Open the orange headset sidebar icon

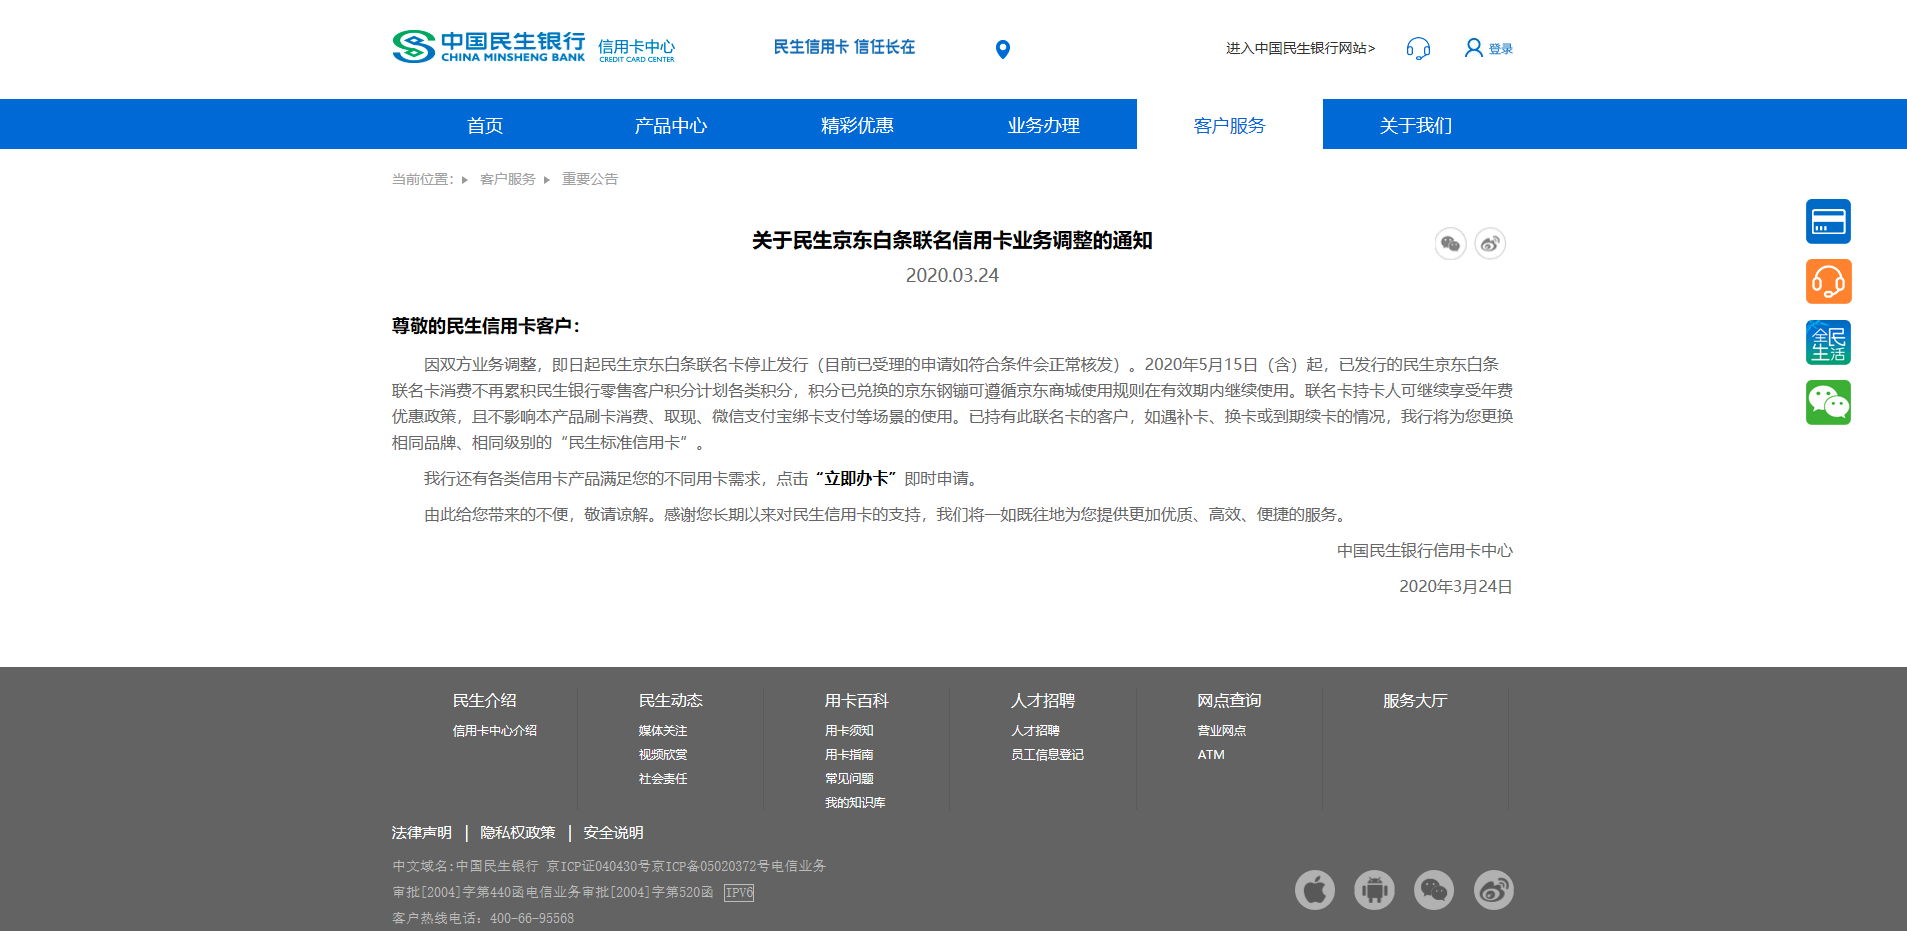(1828, 282)
